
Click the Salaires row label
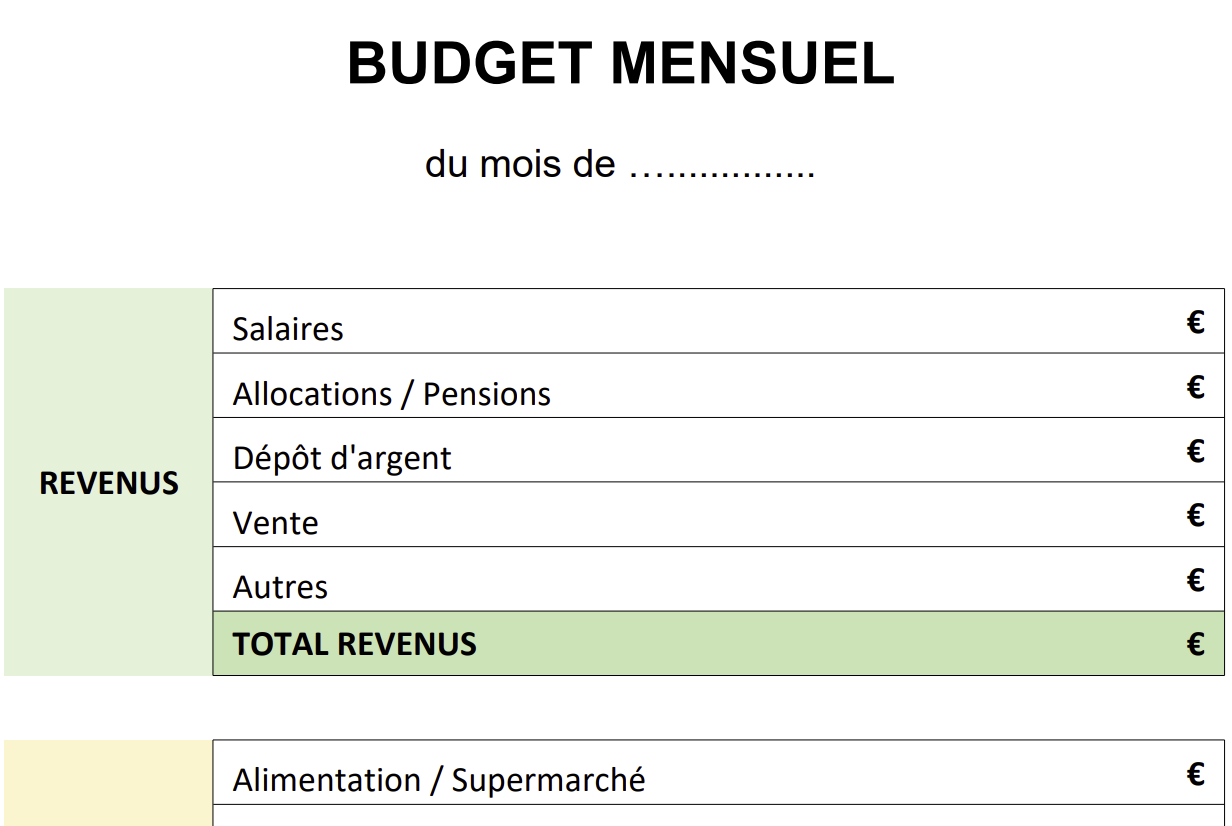click(288, 329)
